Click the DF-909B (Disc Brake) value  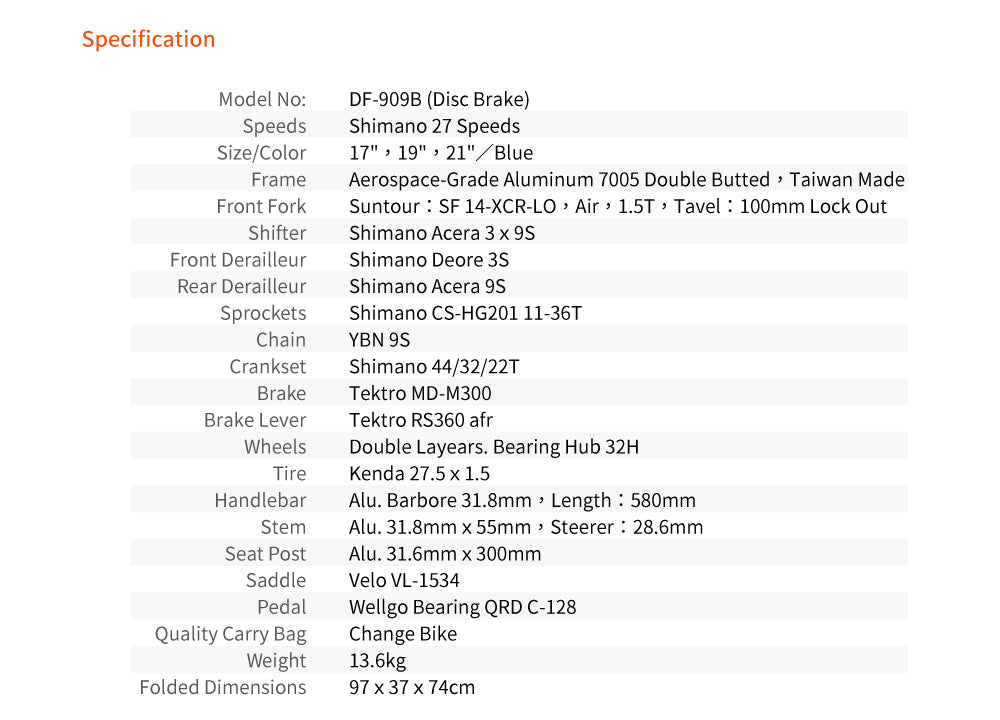439,99
